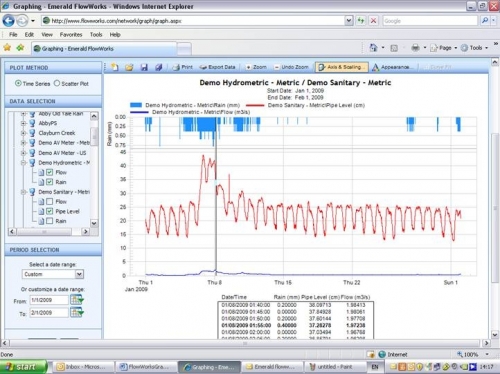500x374 pixels.
Task: Click the Open folder icon in the graph toolbar
Action: coord(129,67)
